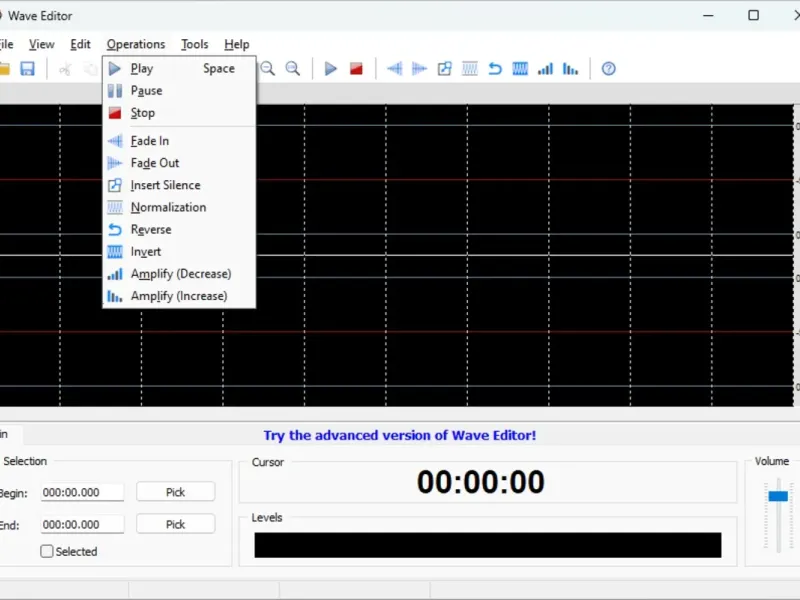800x600 pixels.
Task: Open the Tools menu
Action: tap(195, 44)
